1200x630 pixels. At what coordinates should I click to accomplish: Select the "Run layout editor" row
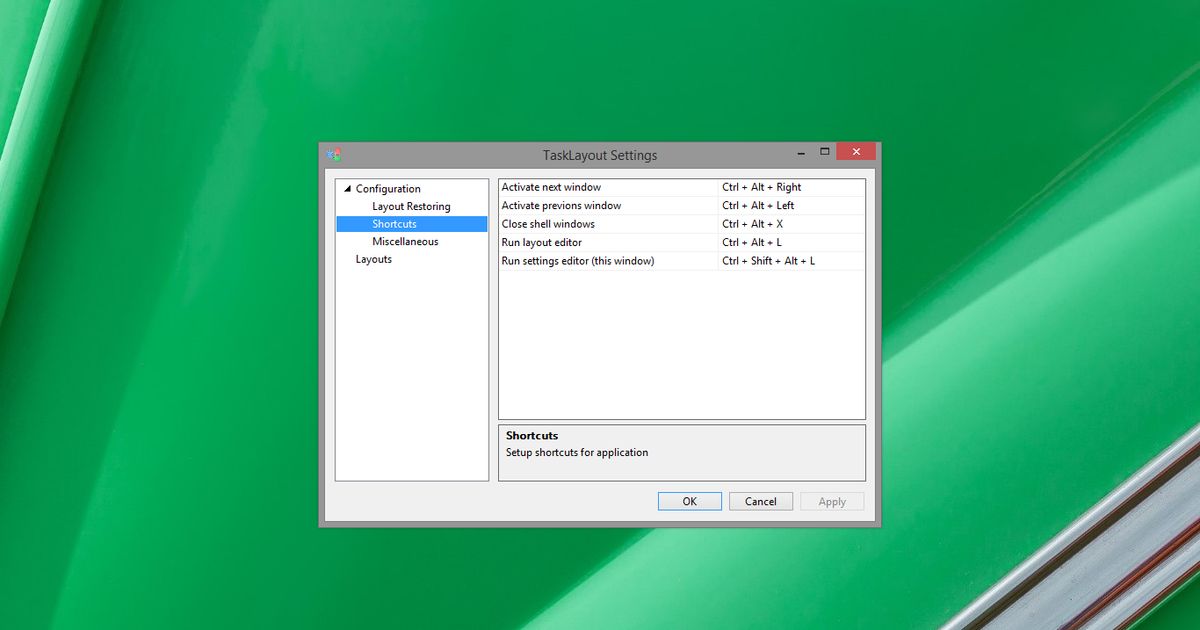click(x=541, y=242)
